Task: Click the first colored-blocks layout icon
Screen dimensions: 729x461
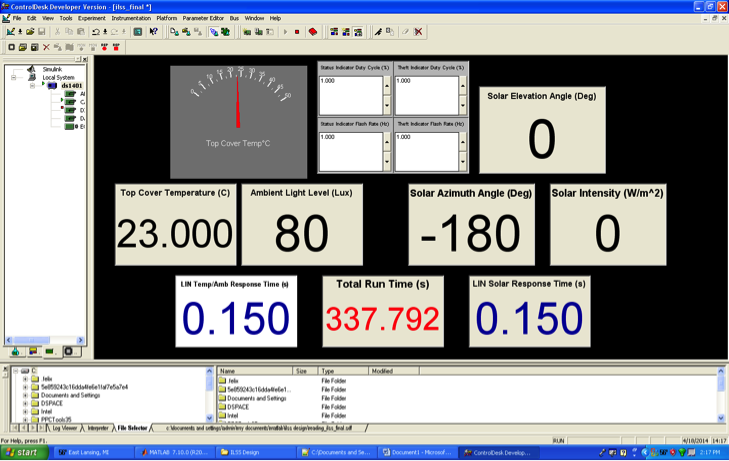Action: click(x=334, y=32)
